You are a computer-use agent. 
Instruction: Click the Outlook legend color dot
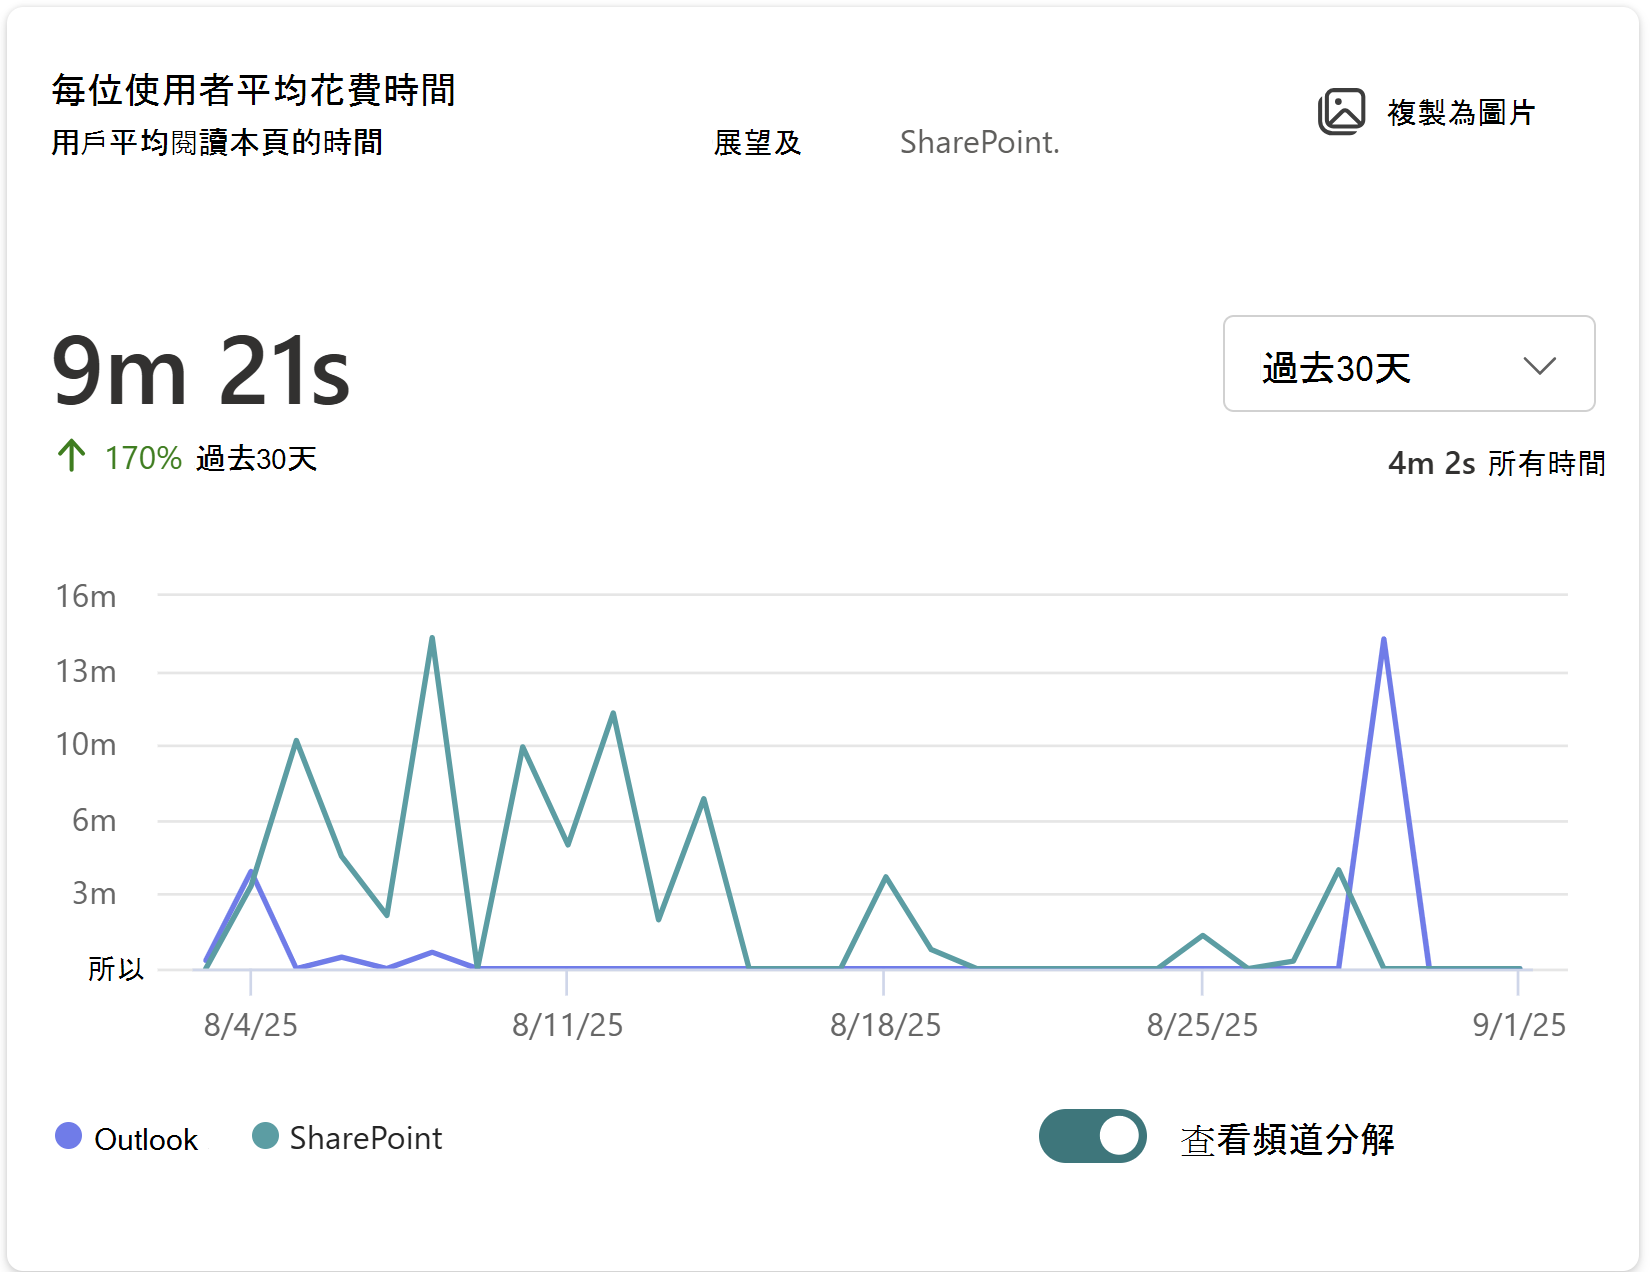tap(68, 1136)
